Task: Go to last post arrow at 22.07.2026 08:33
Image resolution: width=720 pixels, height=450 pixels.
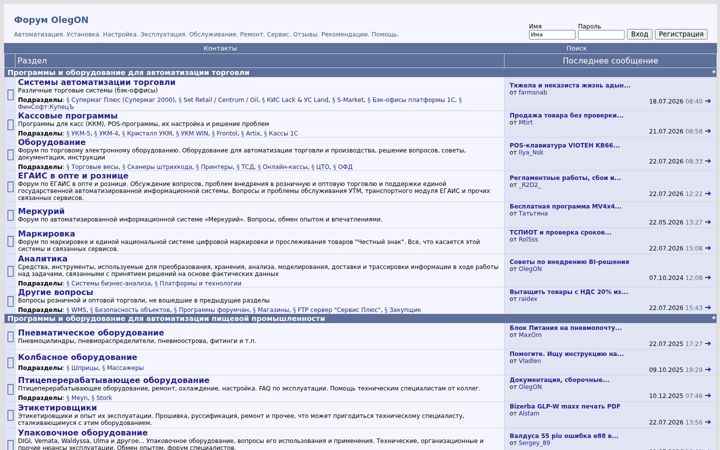Action: point(708,161)
